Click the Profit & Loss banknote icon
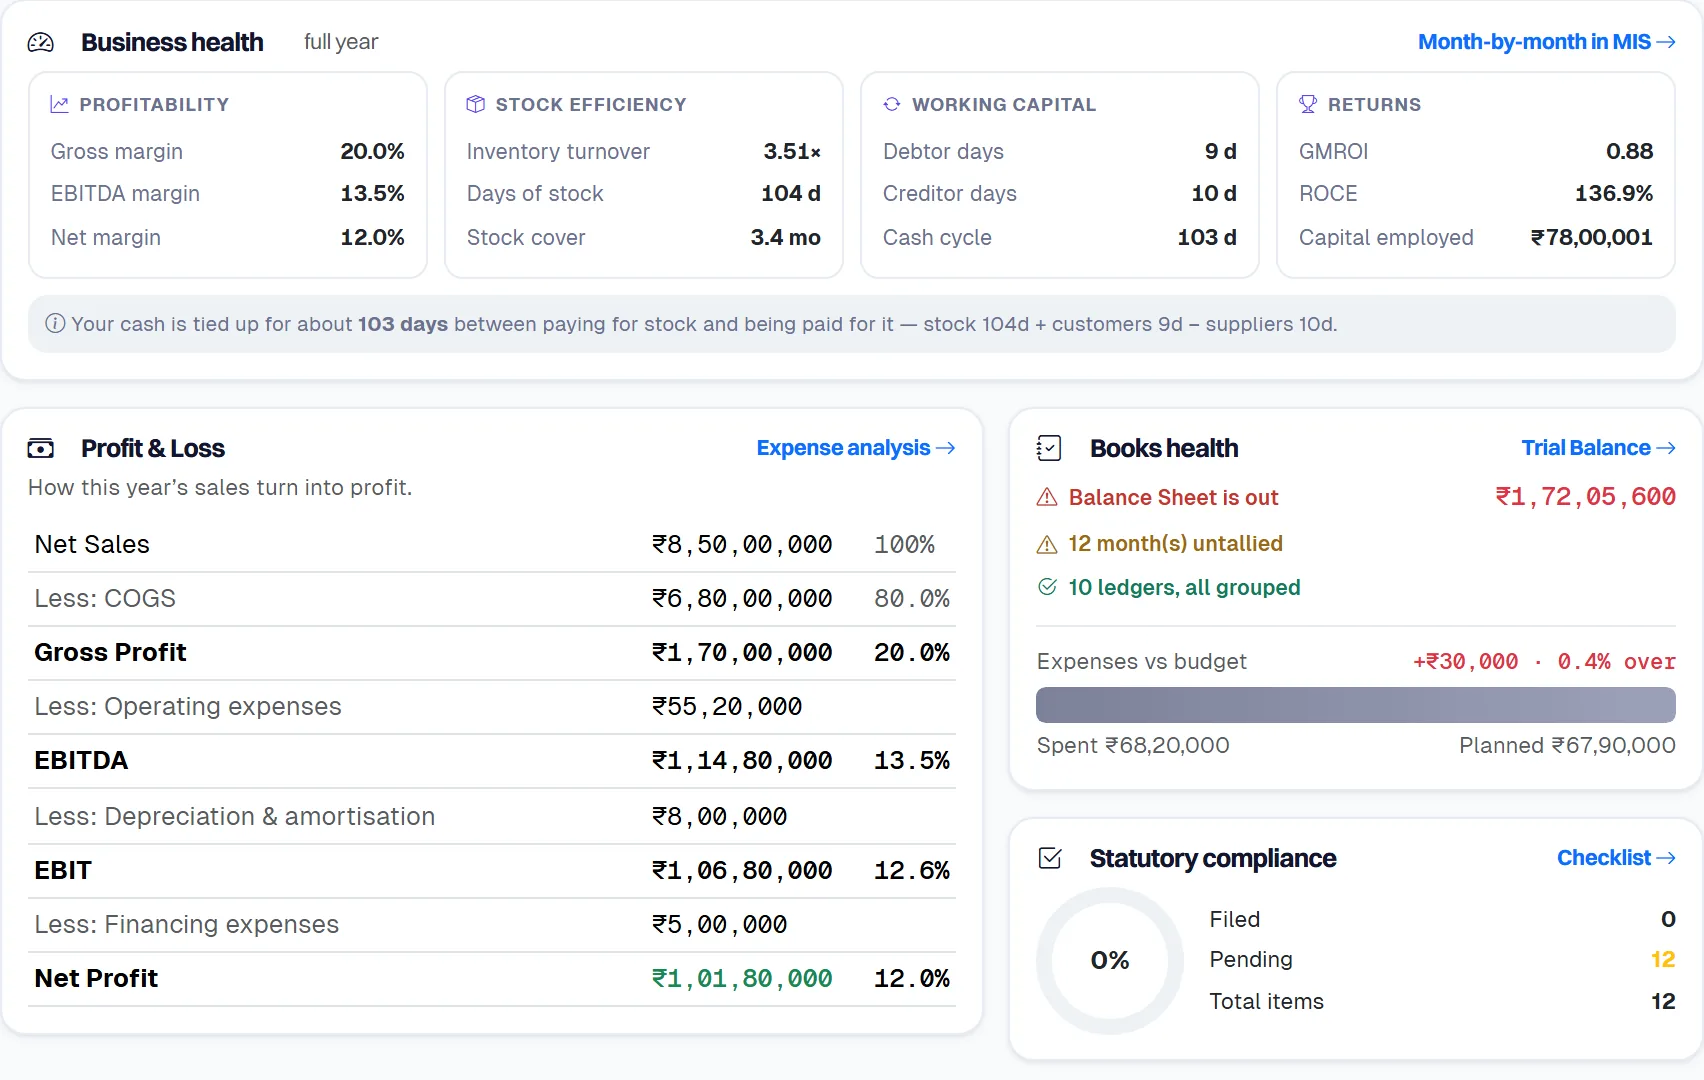The image size is (1704, 1080). click(41, 448)
